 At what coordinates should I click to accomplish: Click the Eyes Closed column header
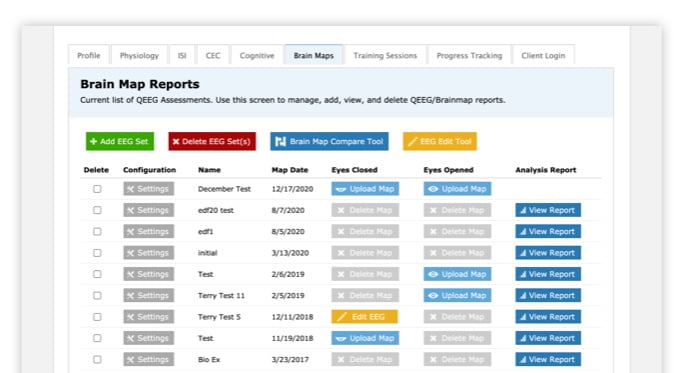(354, 170)
